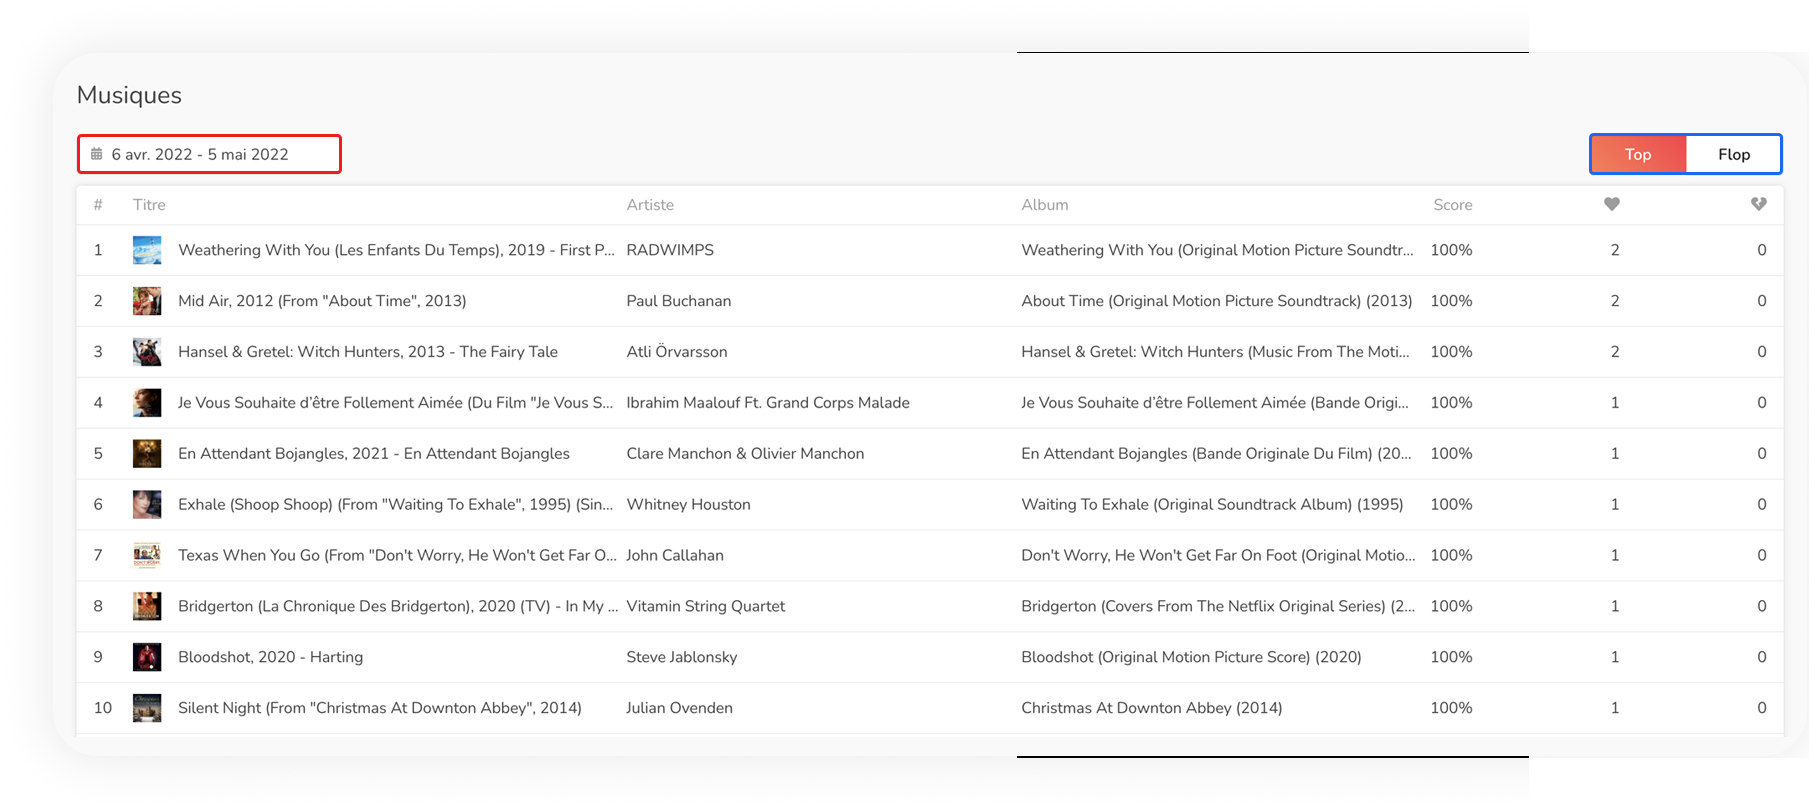The width and height of the screenshot is (1809, 809).
Task: Click the Artiste column header
Action: (x=650, y=205)
